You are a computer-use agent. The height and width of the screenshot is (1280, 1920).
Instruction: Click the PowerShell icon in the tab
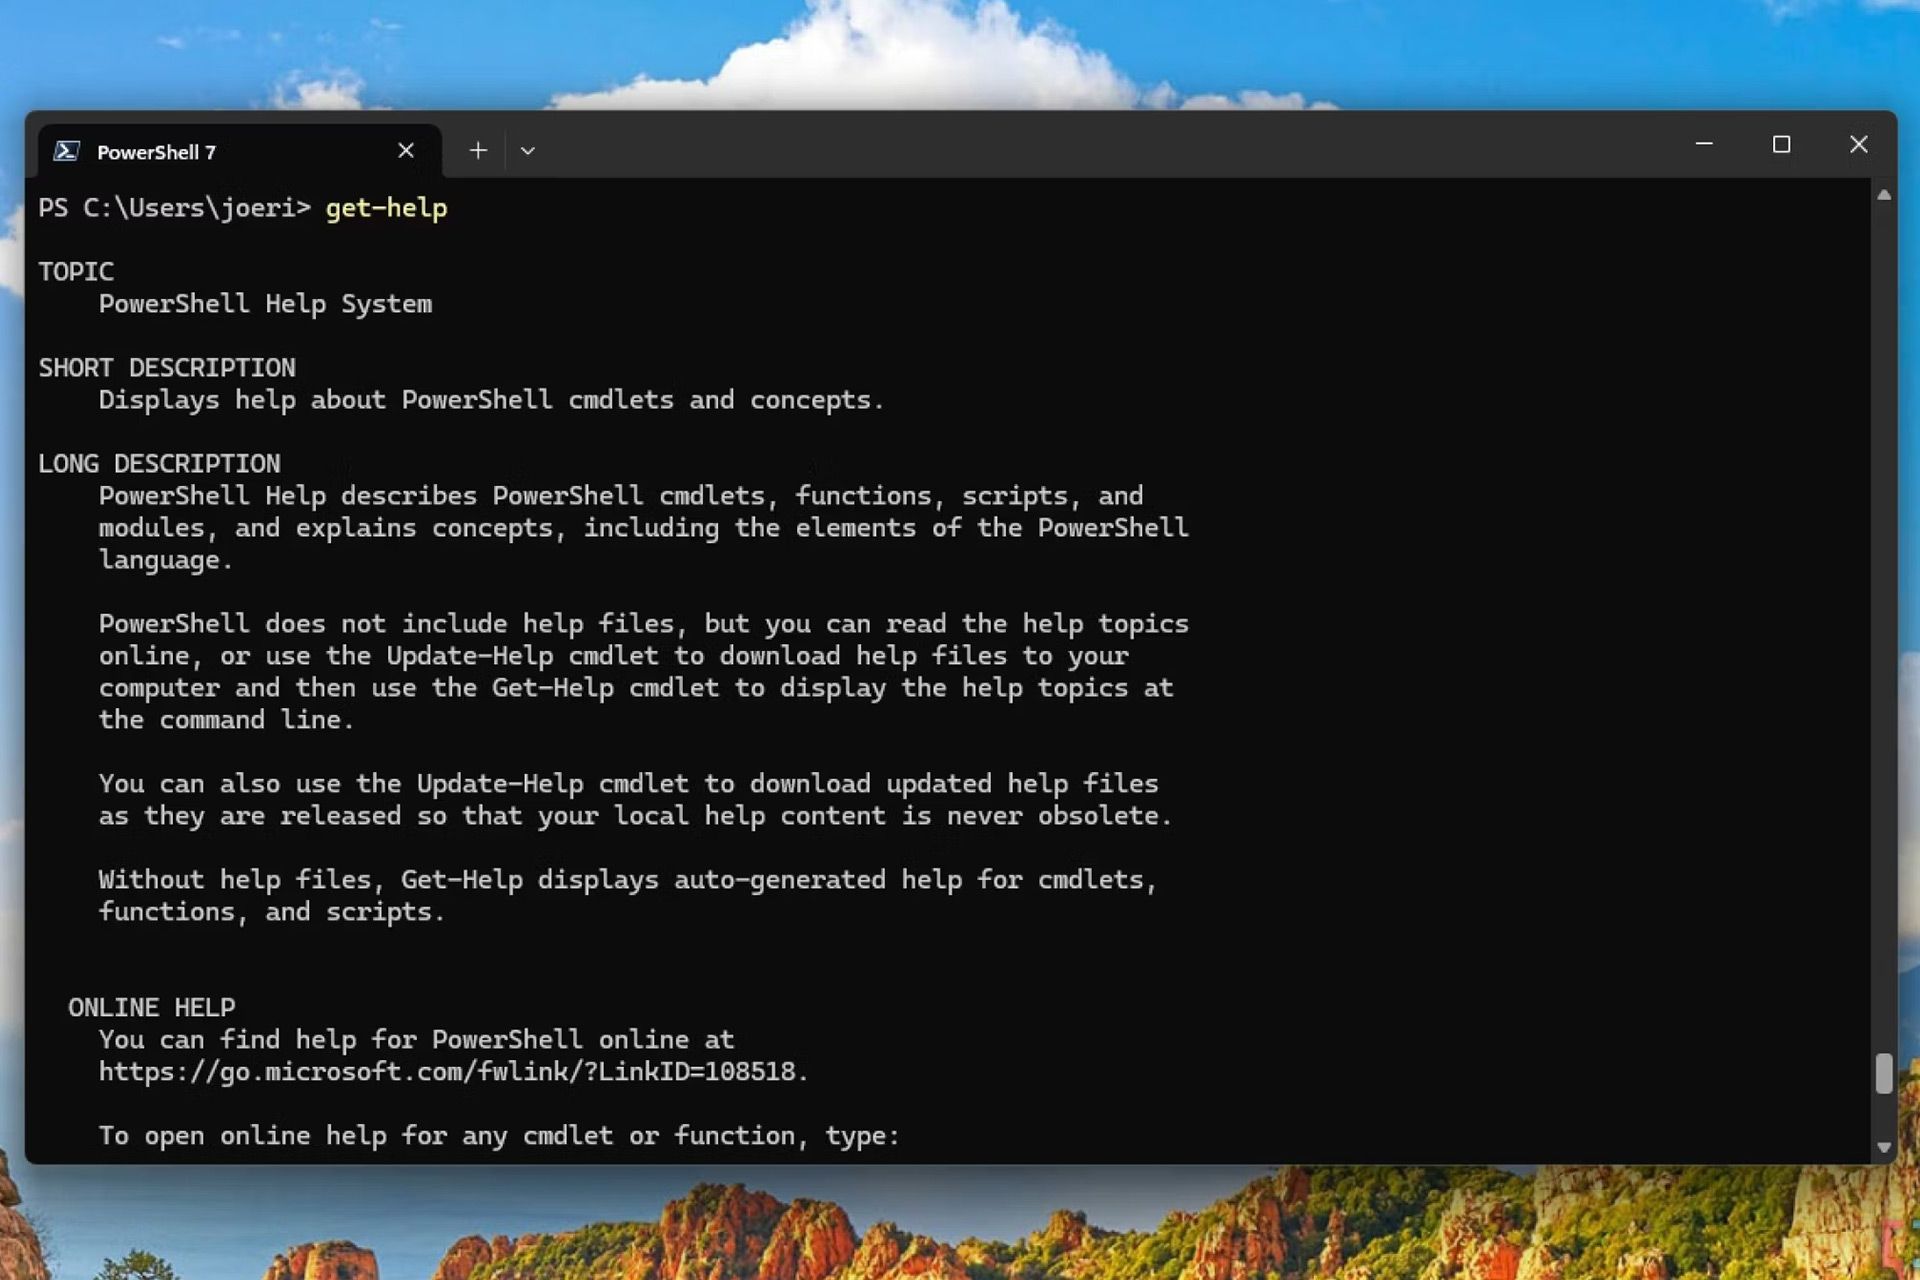click(x=67, y=151)
